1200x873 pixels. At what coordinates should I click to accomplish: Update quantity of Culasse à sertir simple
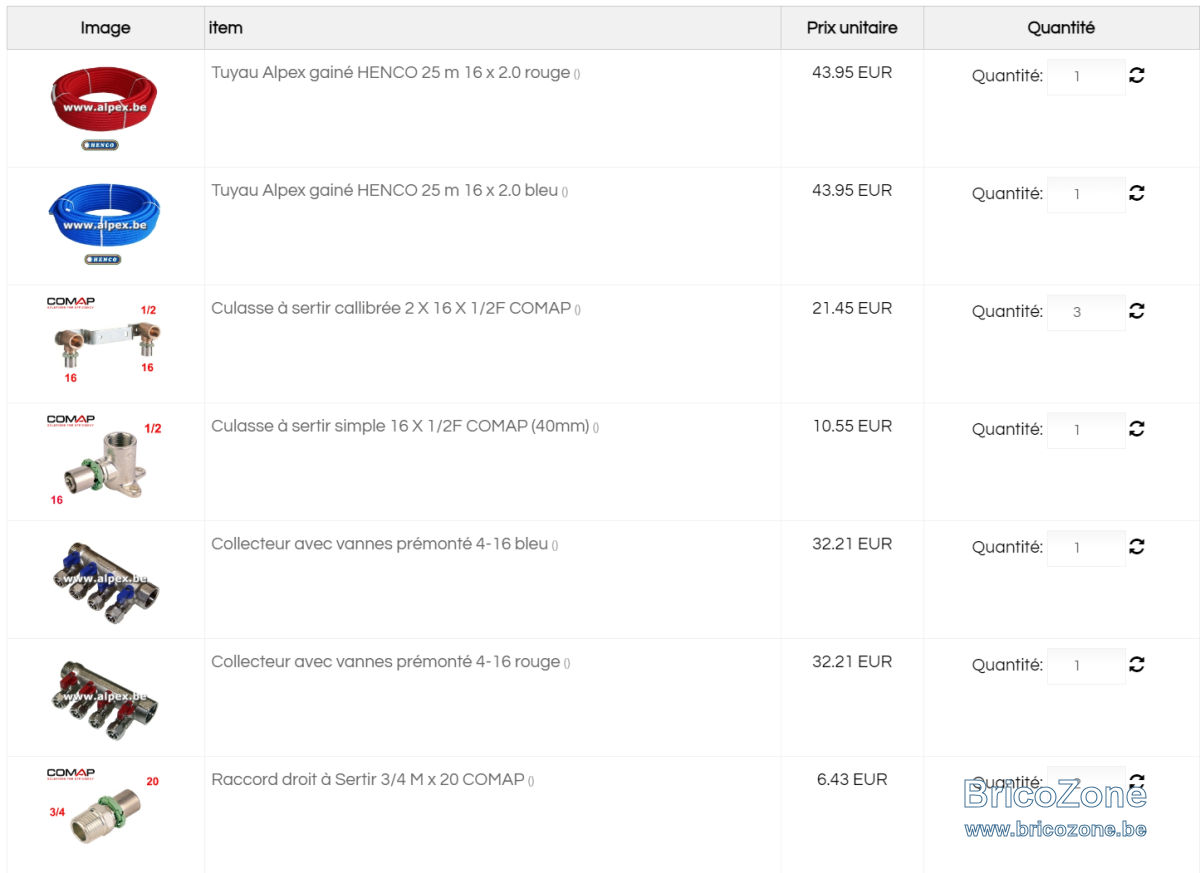1136,429
